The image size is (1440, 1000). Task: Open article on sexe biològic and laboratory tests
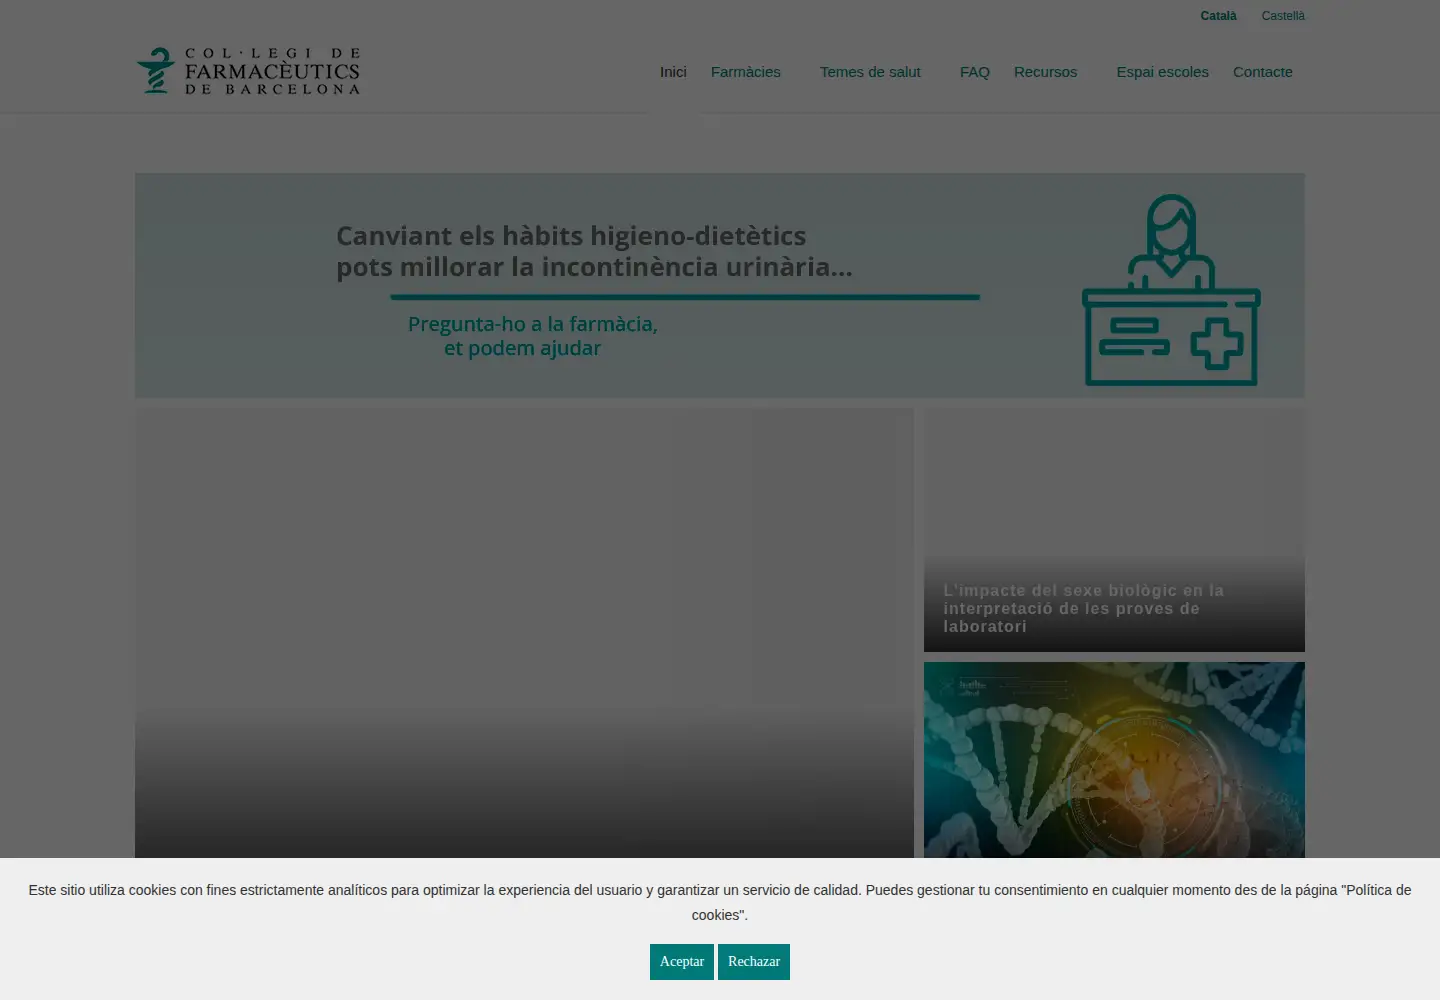coord(1114,530)
